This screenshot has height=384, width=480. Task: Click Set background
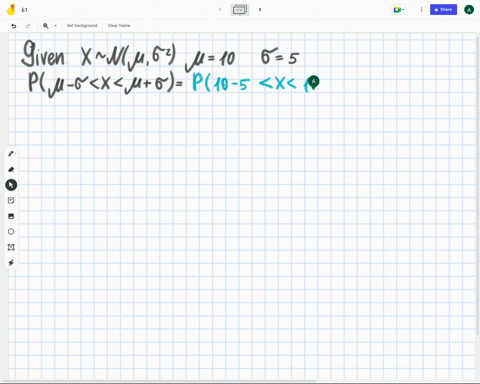coord(82,26)
